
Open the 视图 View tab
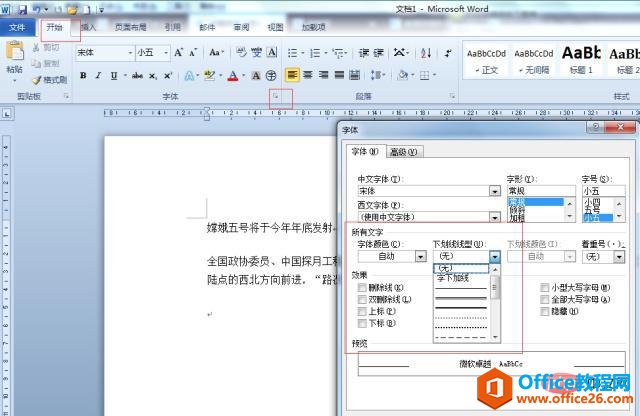(x=276, y=27)
